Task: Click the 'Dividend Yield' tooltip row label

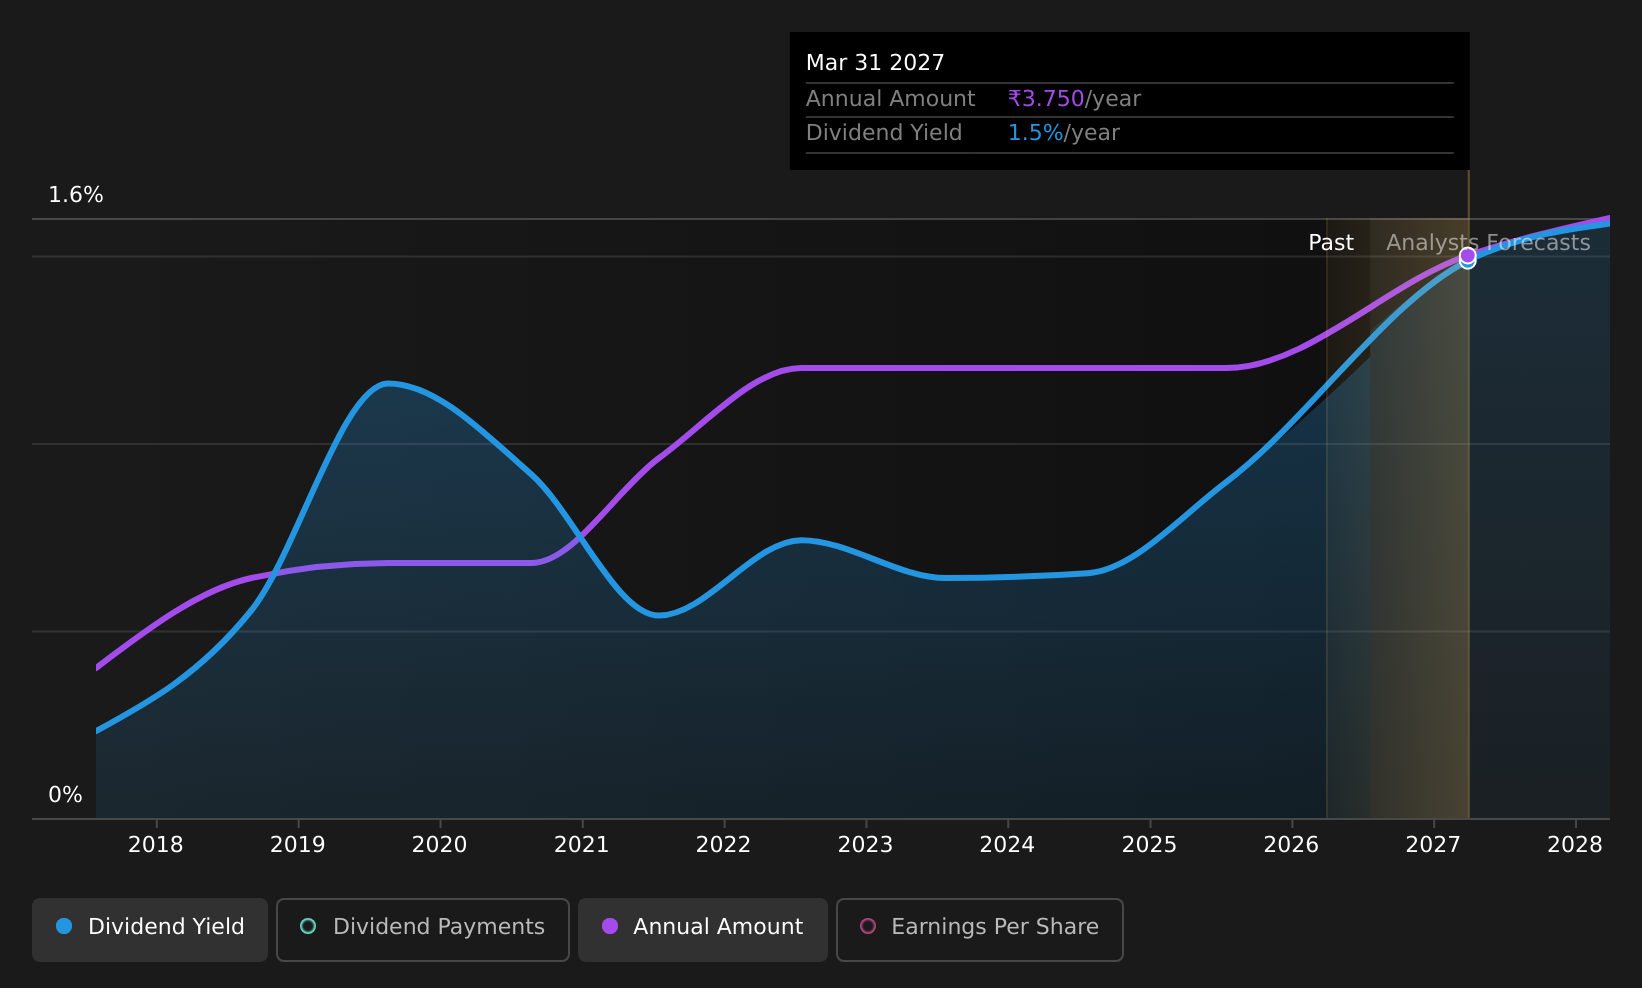Action: click(884, 133)
